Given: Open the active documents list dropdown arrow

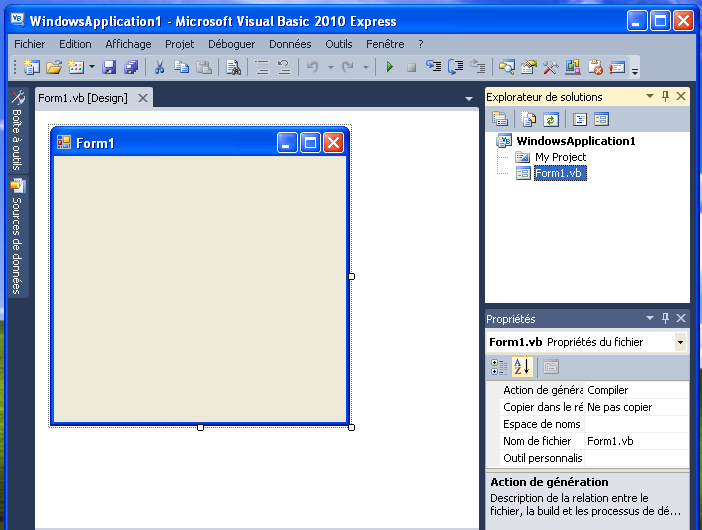Looking at the screenshot, I should 469,98.
